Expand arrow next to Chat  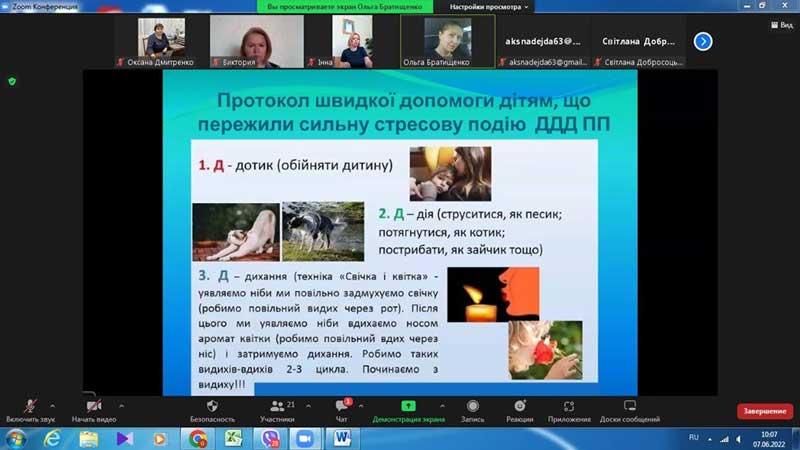[x=361, y=406]
